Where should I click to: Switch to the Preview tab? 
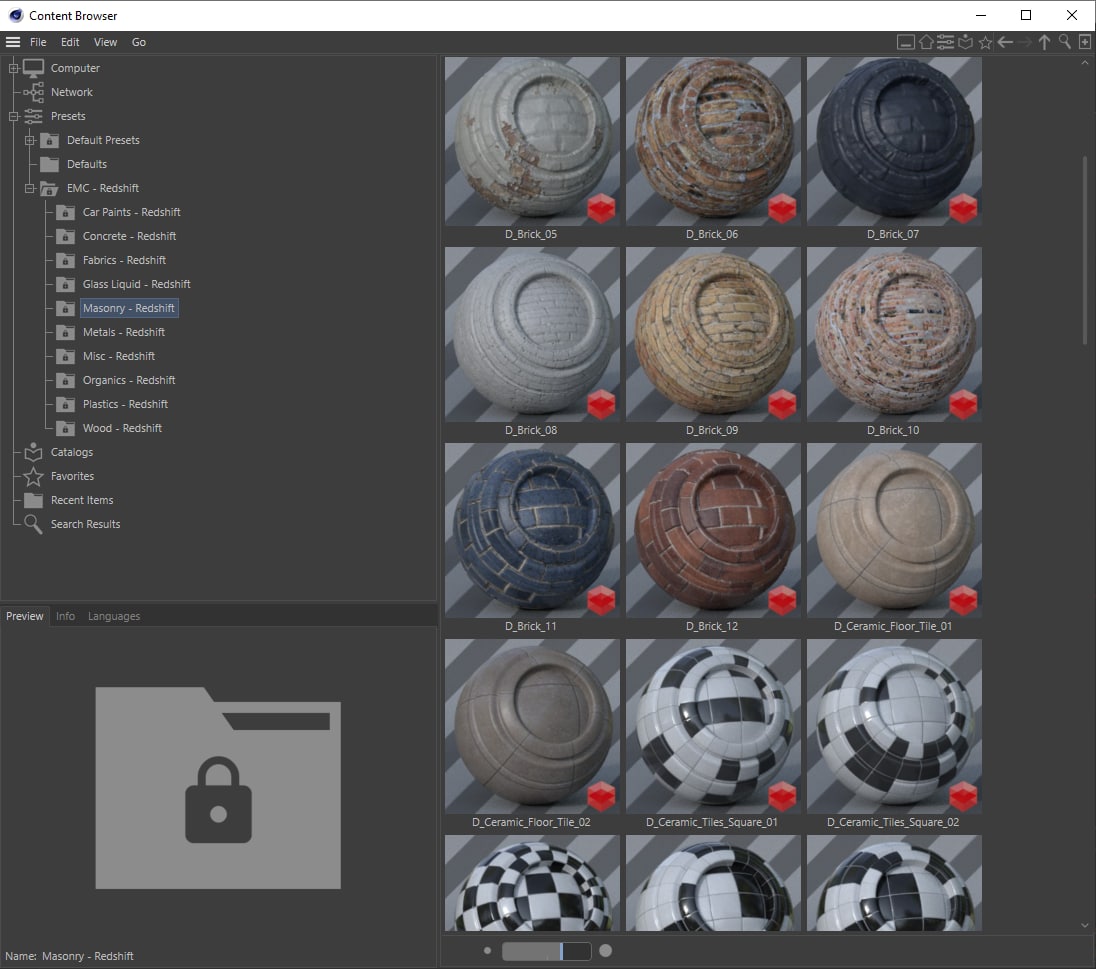pyautogui.click(x=24, y=616)
